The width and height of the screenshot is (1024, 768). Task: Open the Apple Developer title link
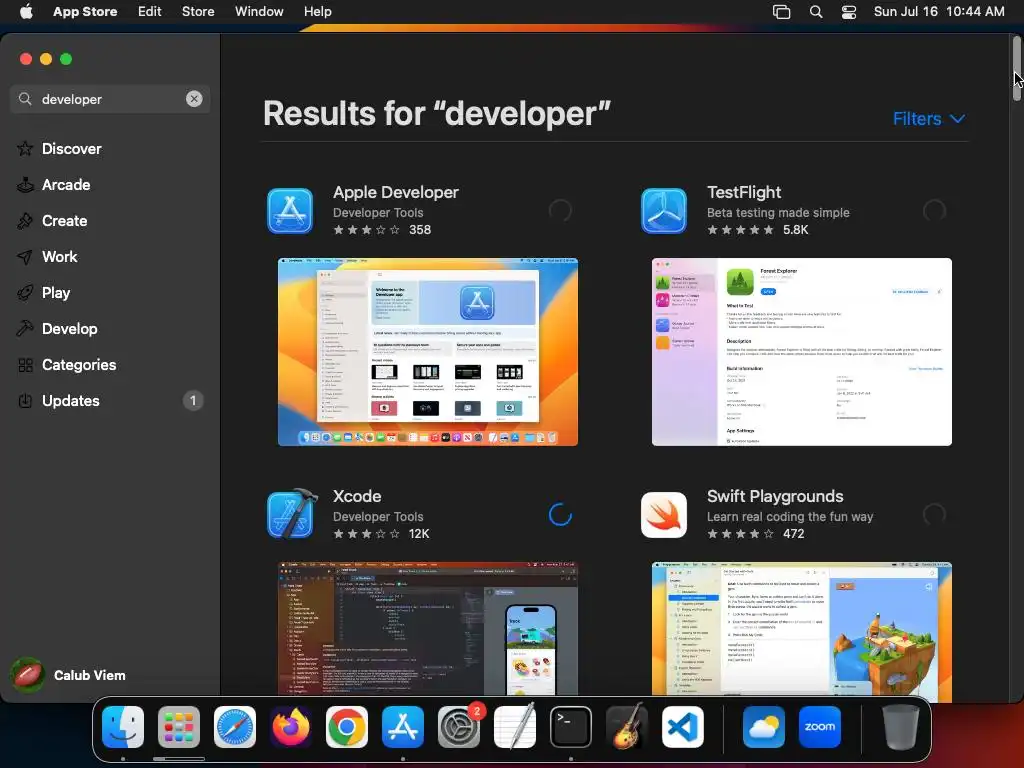point(396,193)
